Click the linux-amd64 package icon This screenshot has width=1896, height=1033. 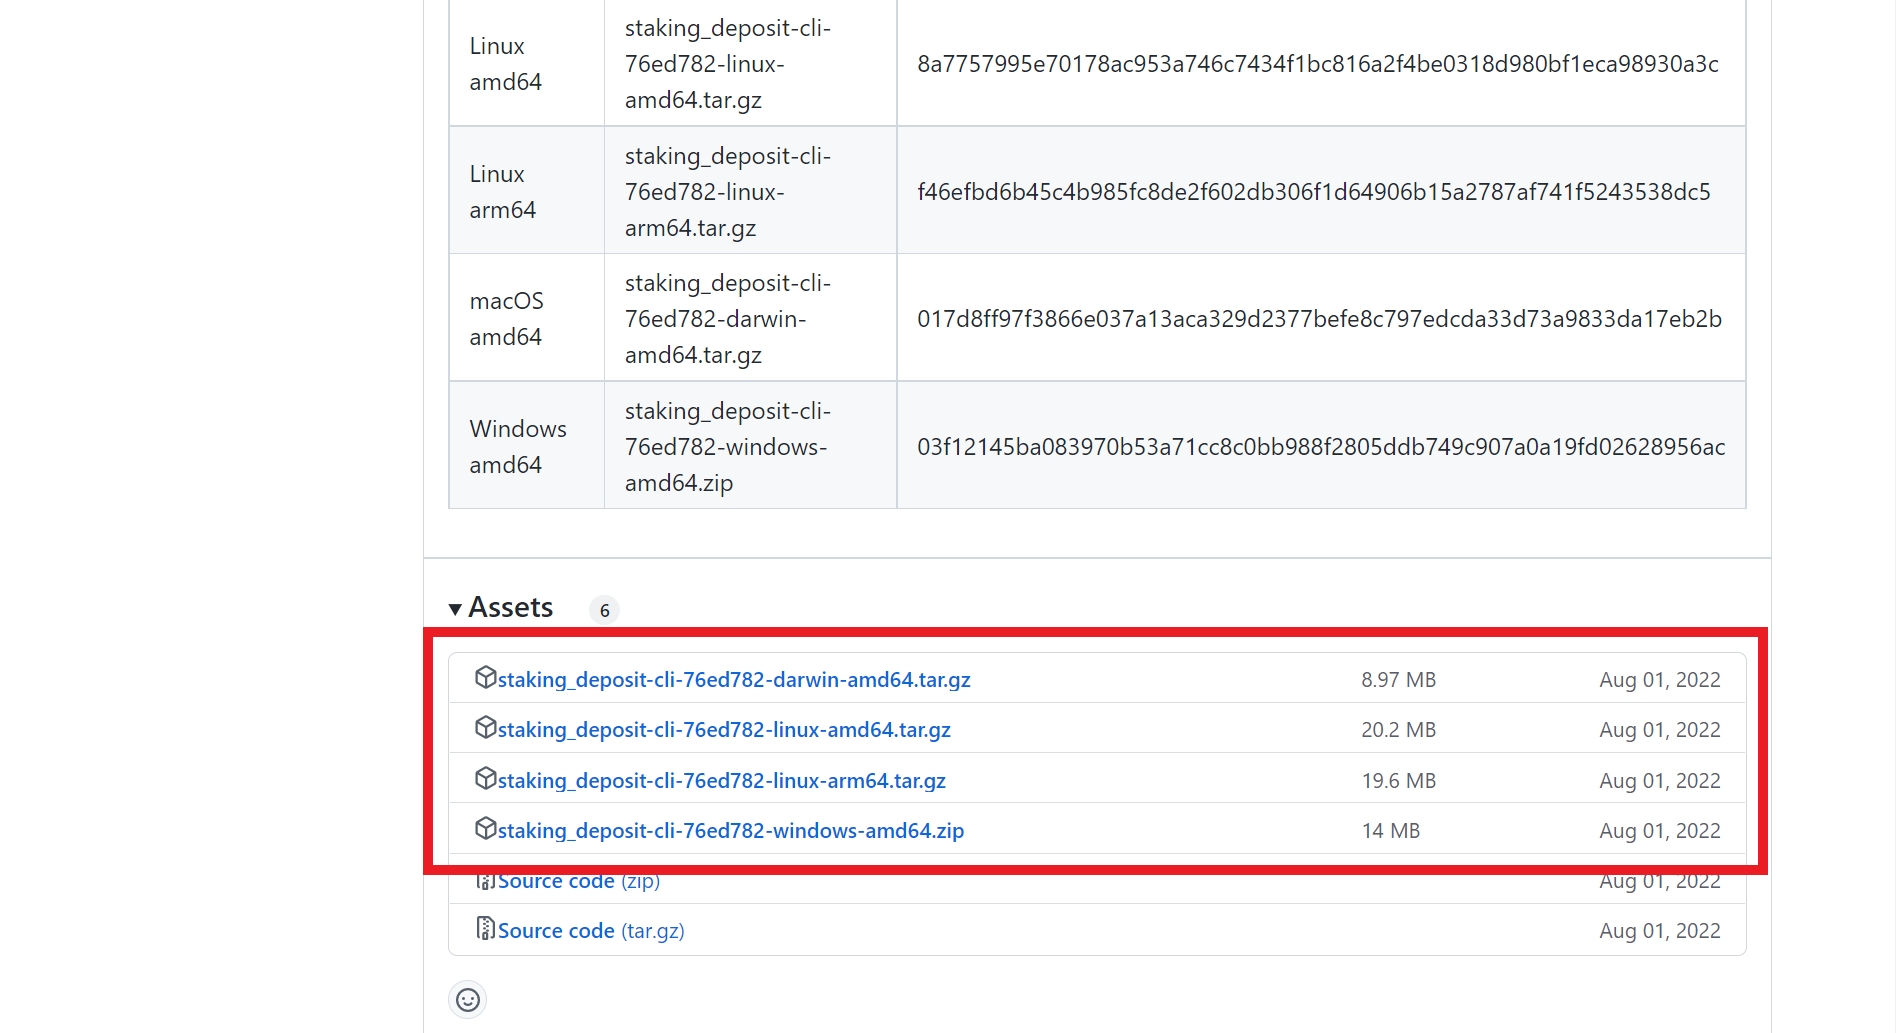point(485,728)
